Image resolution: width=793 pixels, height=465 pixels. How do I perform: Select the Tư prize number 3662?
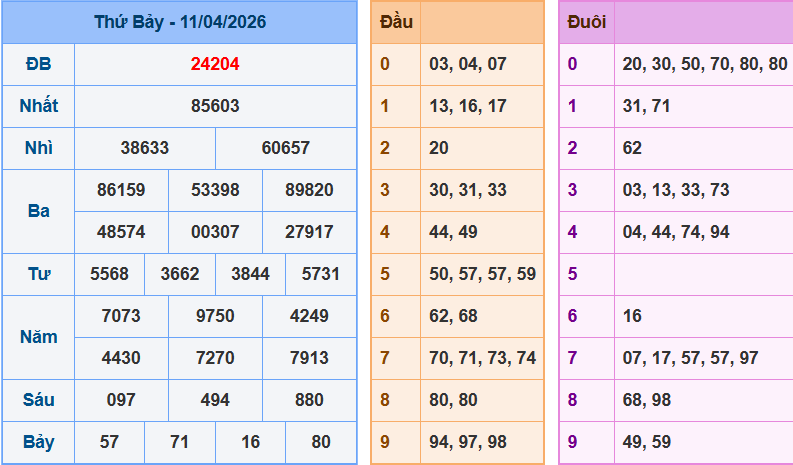(180, 274)
